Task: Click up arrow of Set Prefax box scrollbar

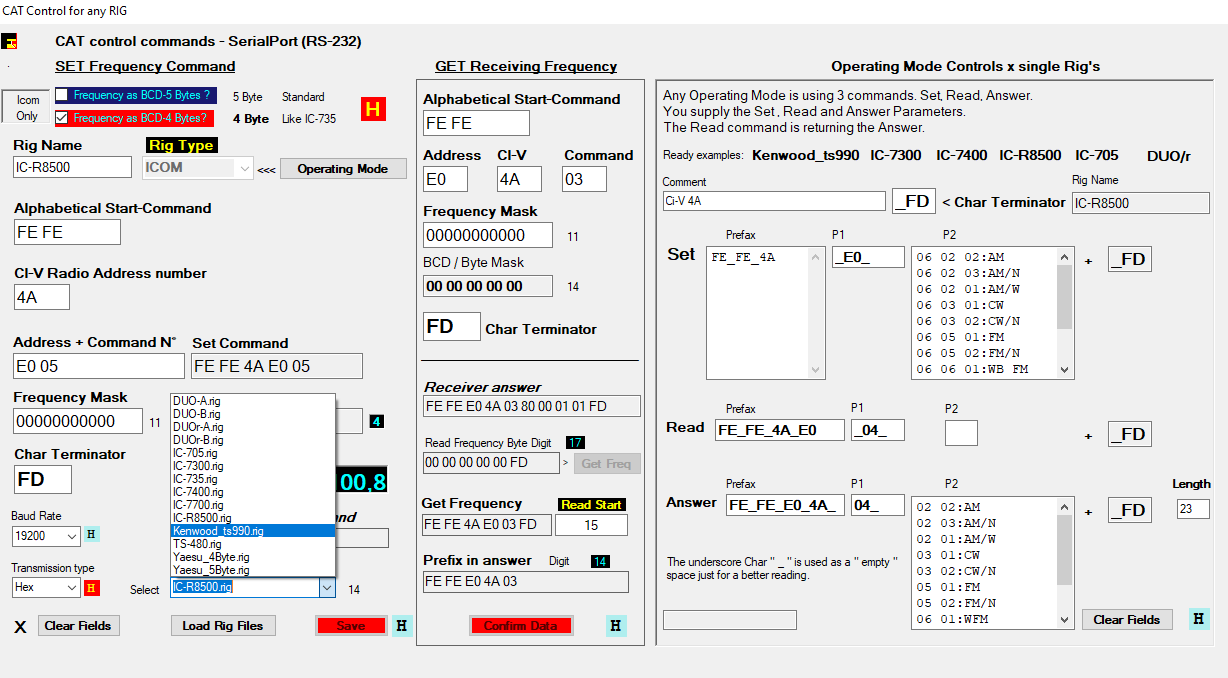Action: tap(816, 256)
